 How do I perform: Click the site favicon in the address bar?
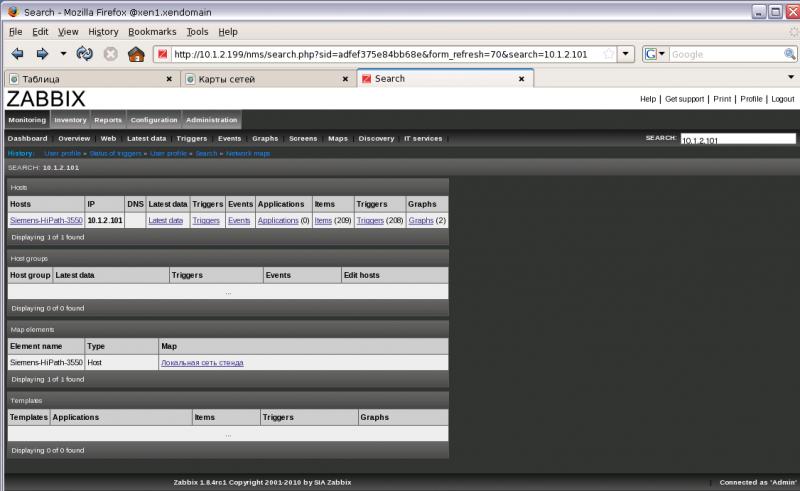(x=163, y=54)
